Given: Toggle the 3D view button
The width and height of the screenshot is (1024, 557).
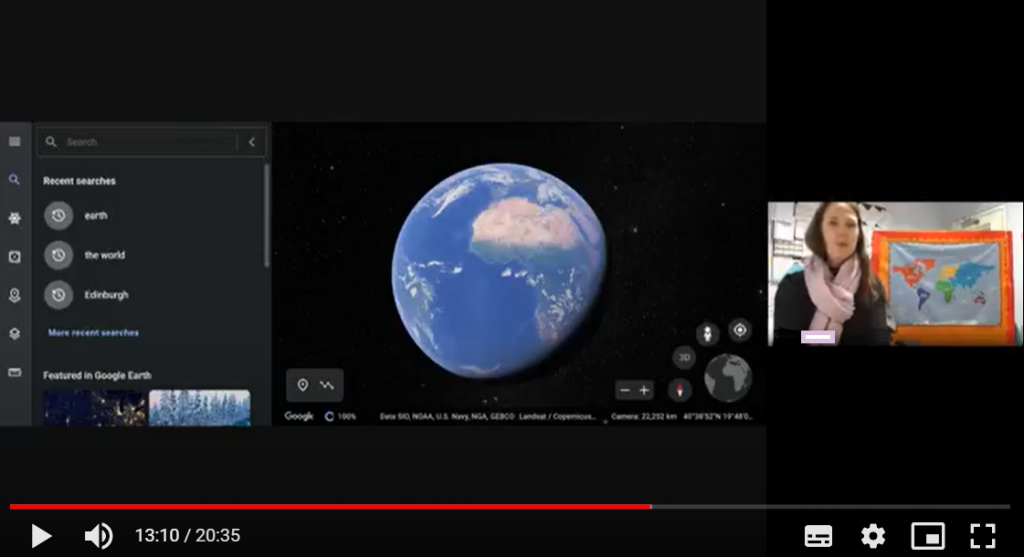Looking at the screenshot, I should [684, 357].
